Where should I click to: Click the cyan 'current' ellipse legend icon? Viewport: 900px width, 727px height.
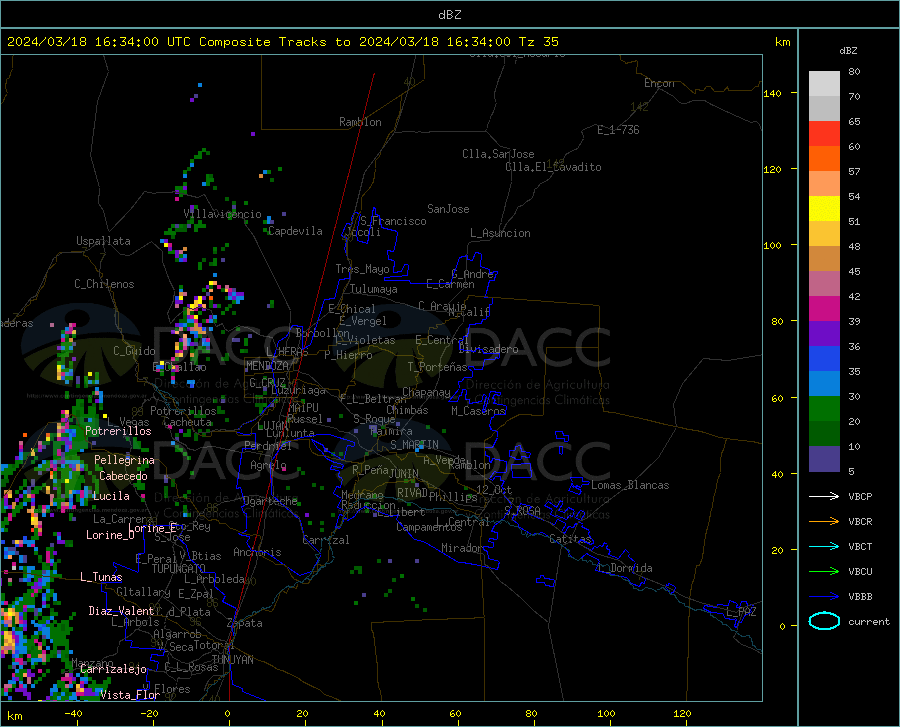tap(824, 621)
